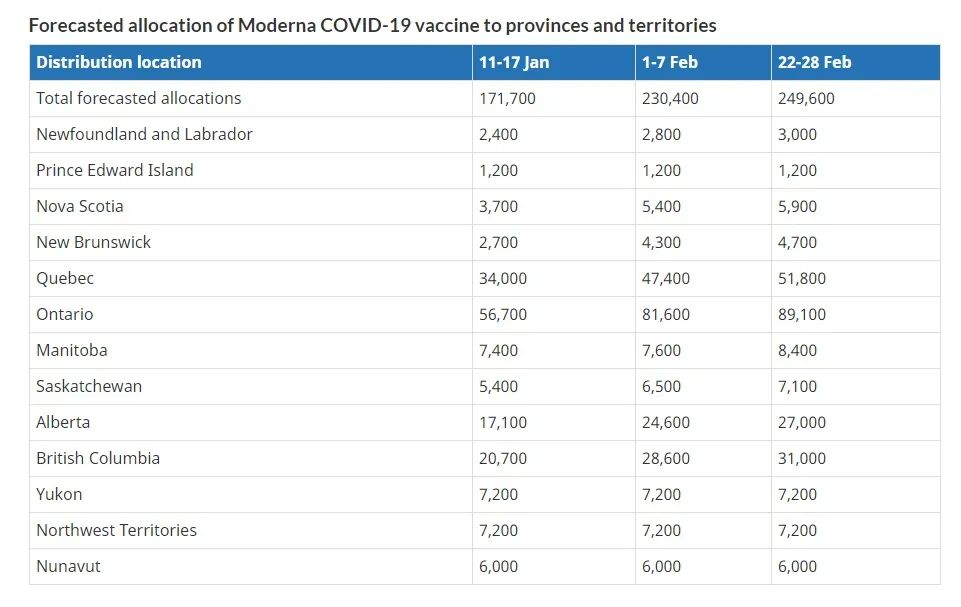Screen dimensions: 961x607
Task: Select the "Northwest Territories" row label
Action: [116, 530]
